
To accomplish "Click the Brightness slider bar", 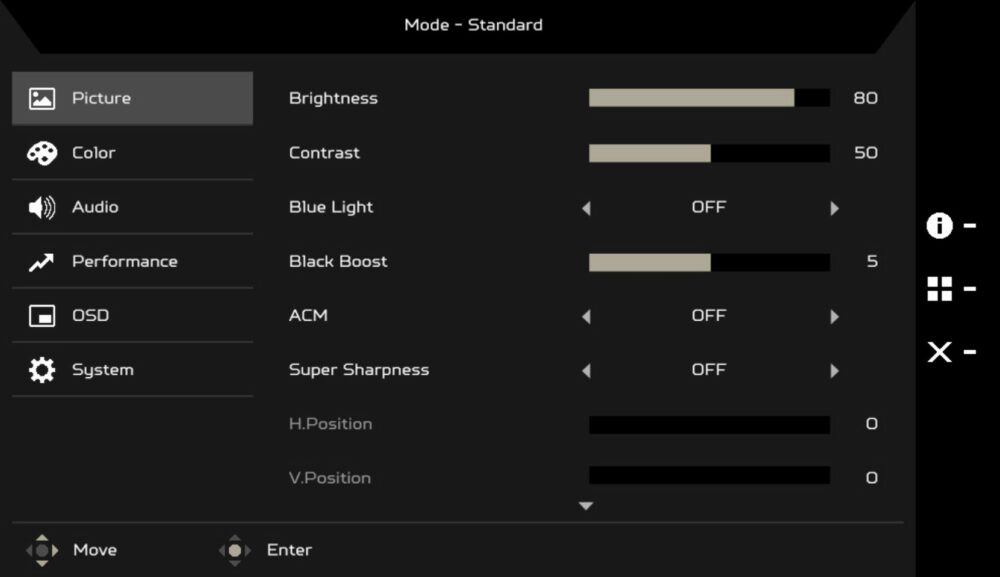I will point(709,98).
